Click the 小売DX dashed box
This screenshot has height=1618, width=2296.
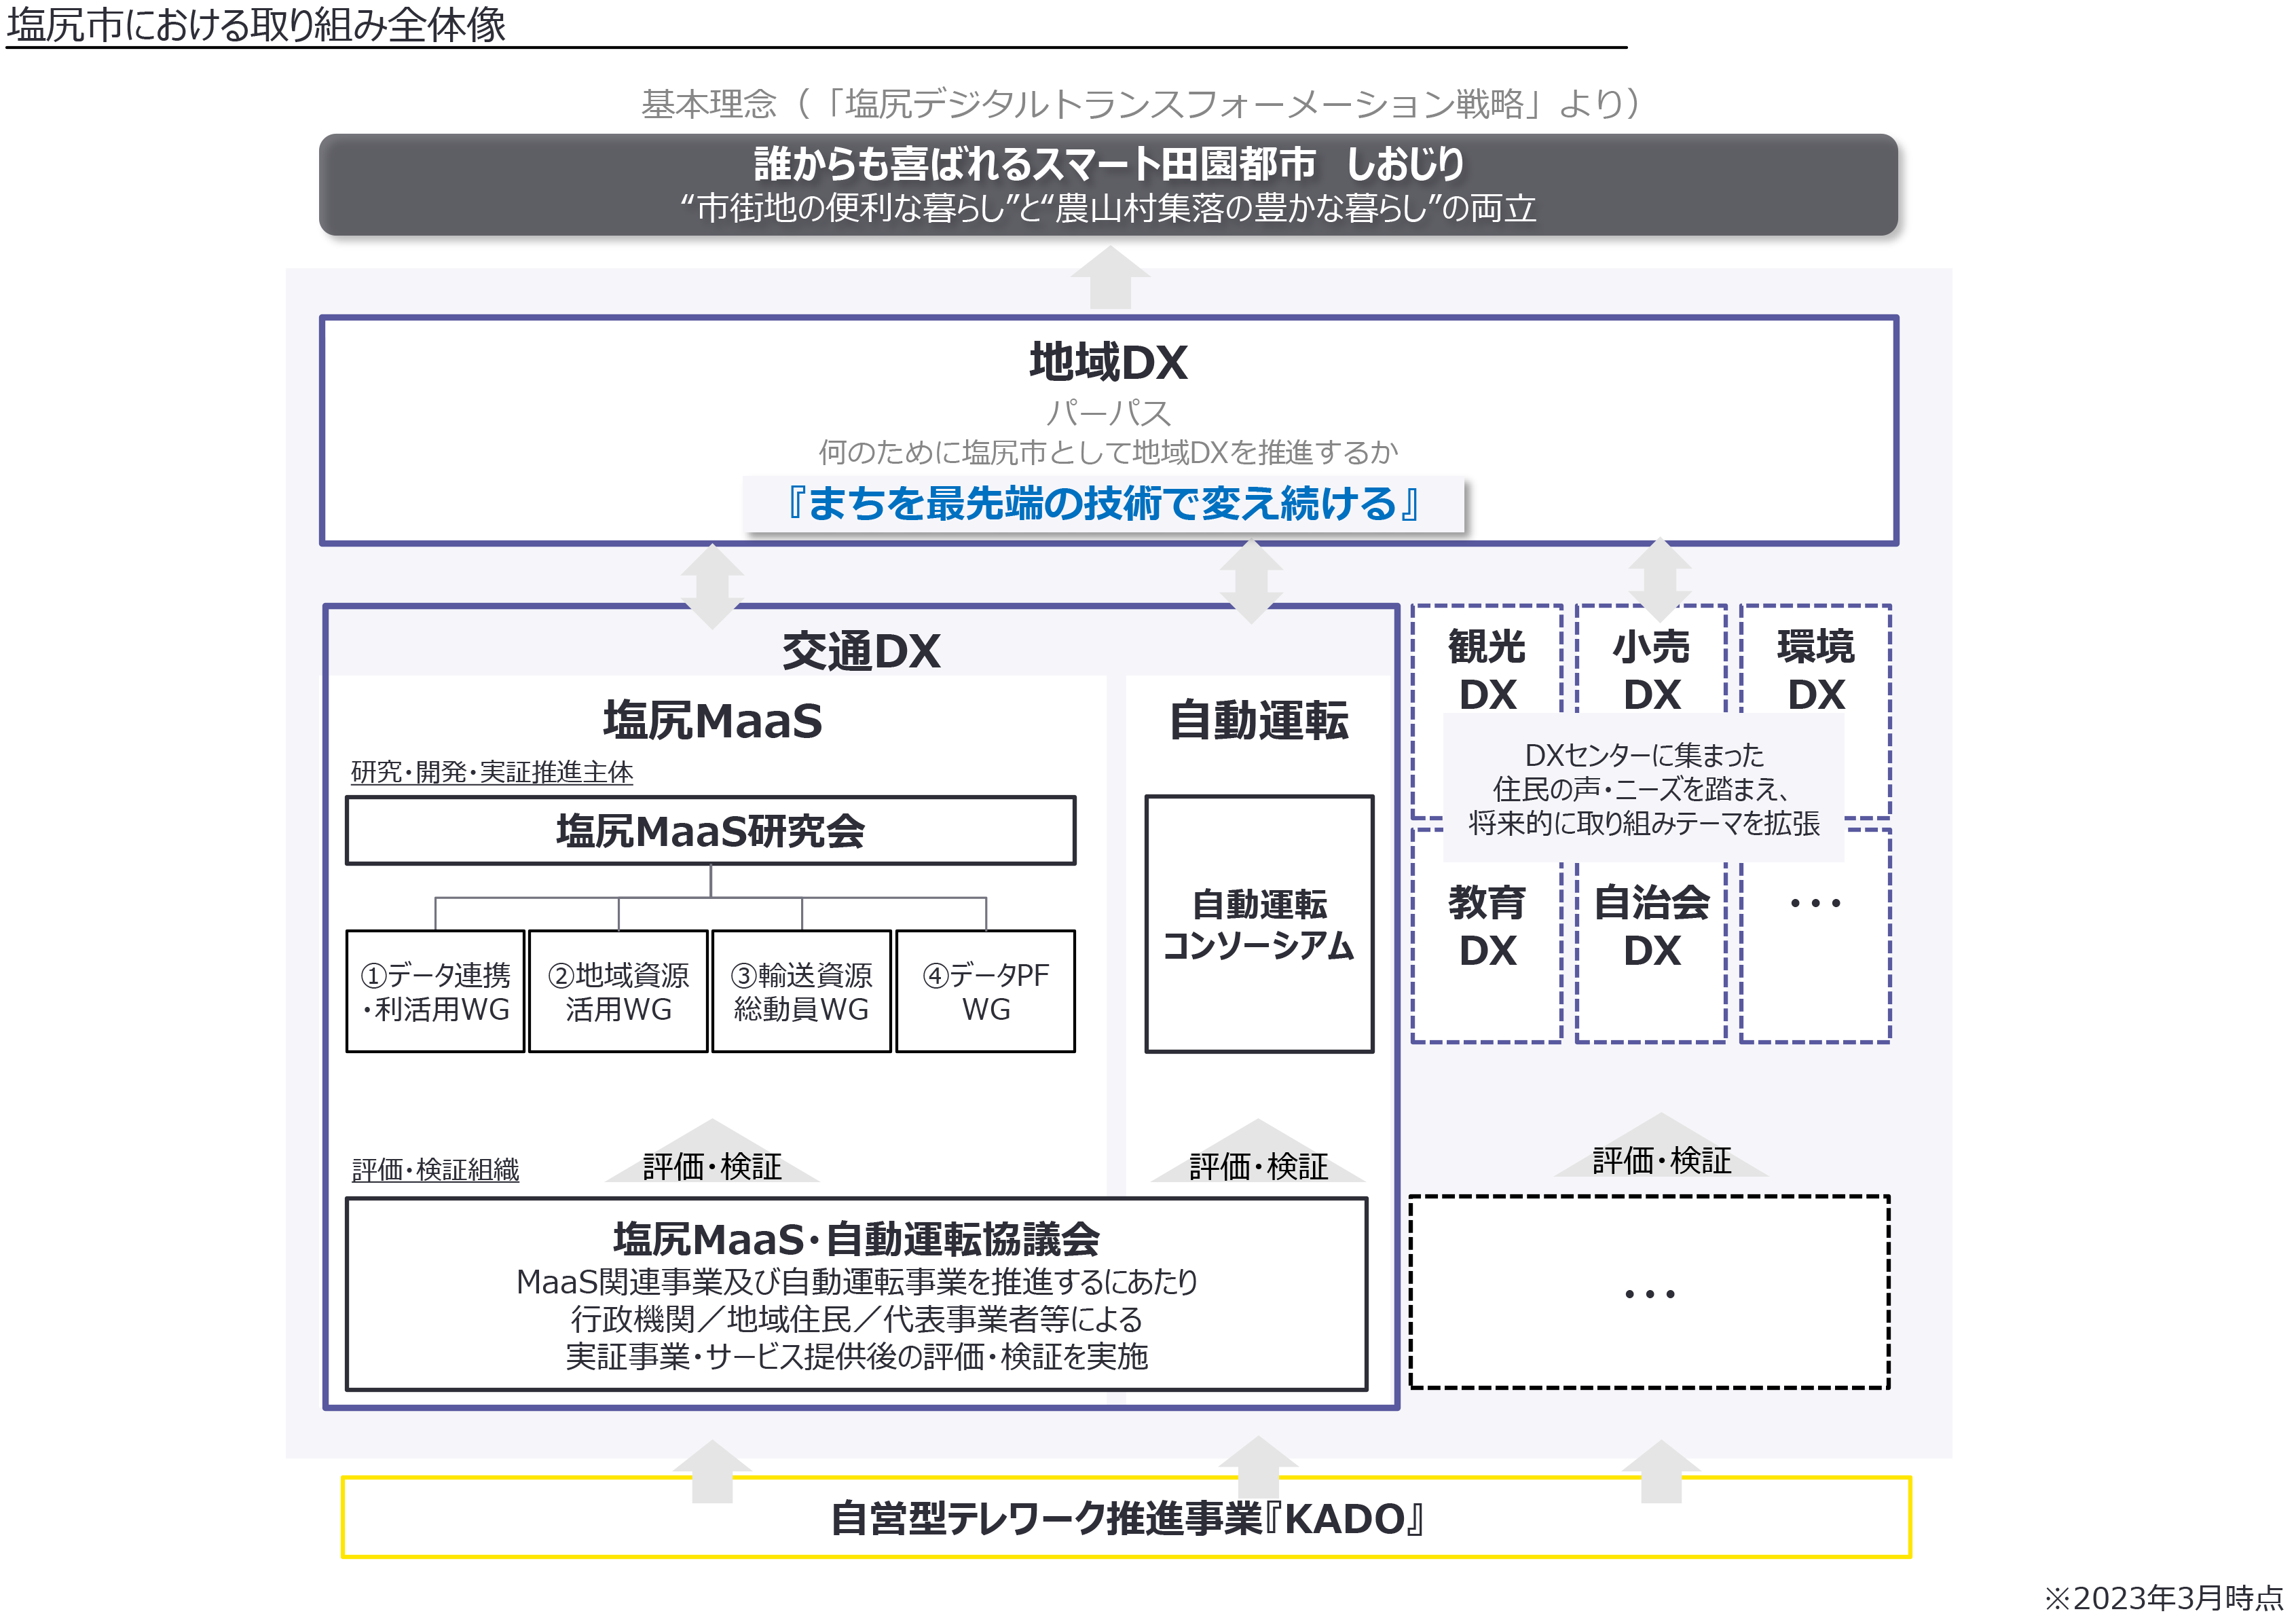(1651, 669)
